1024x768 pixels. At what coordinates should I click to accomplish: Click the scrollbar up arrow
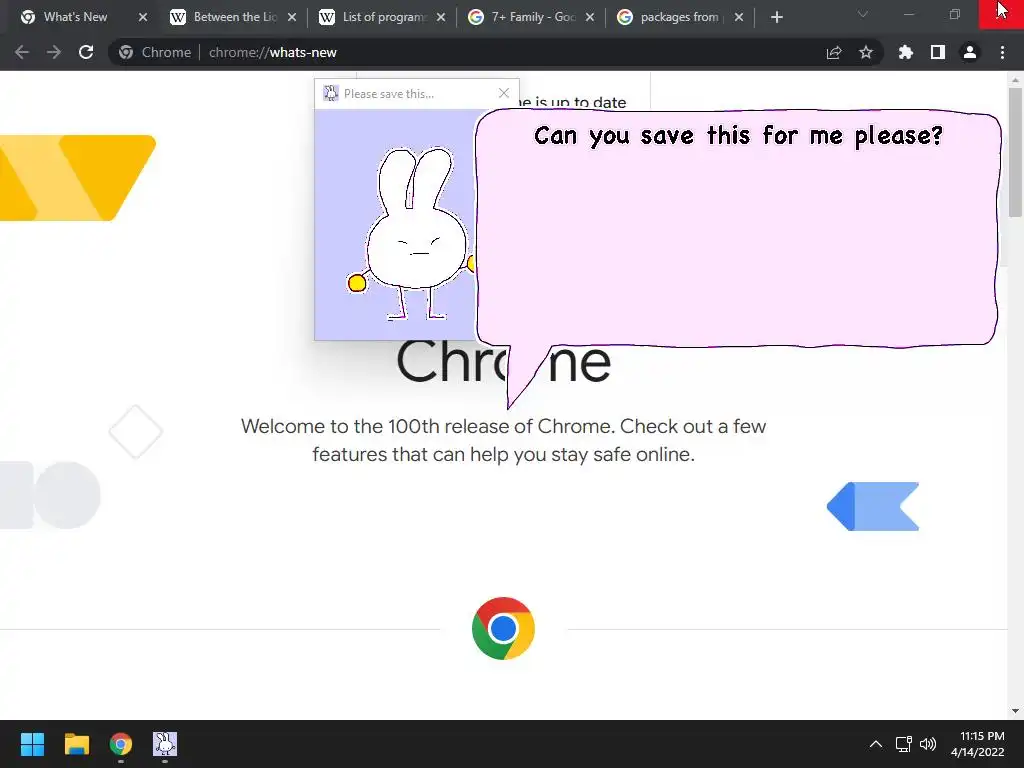(1015, 80)
